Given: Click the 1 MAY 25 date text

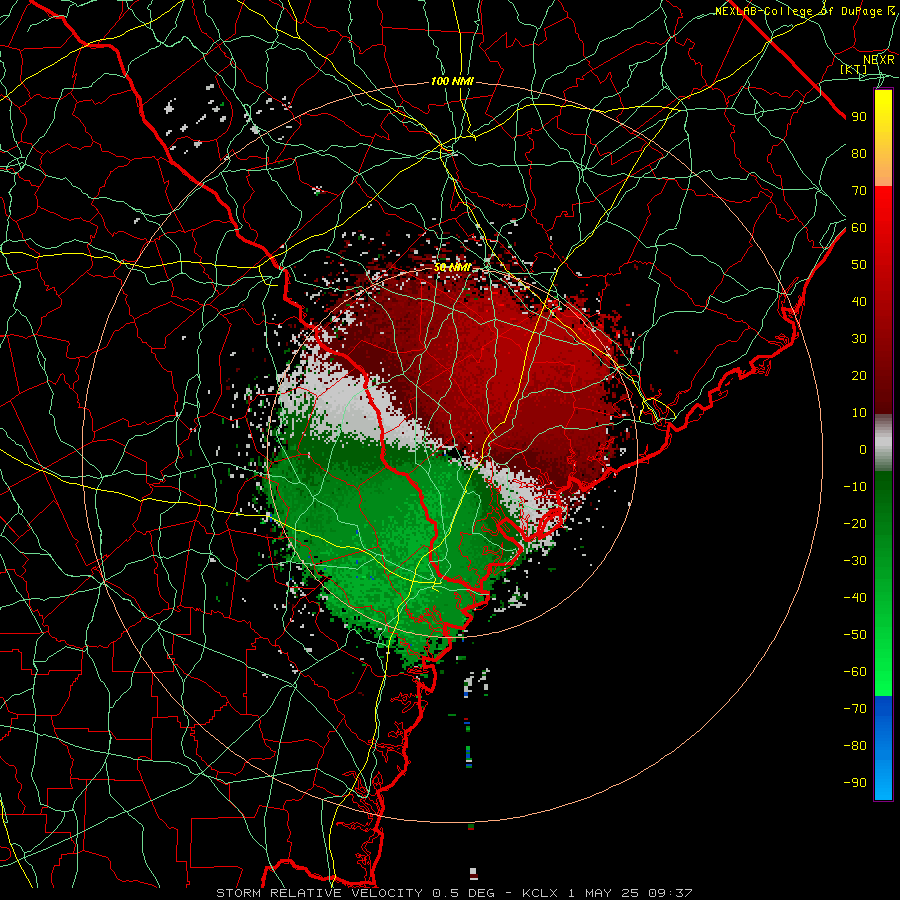Looking at the screenshot, I should pos(603,893).
